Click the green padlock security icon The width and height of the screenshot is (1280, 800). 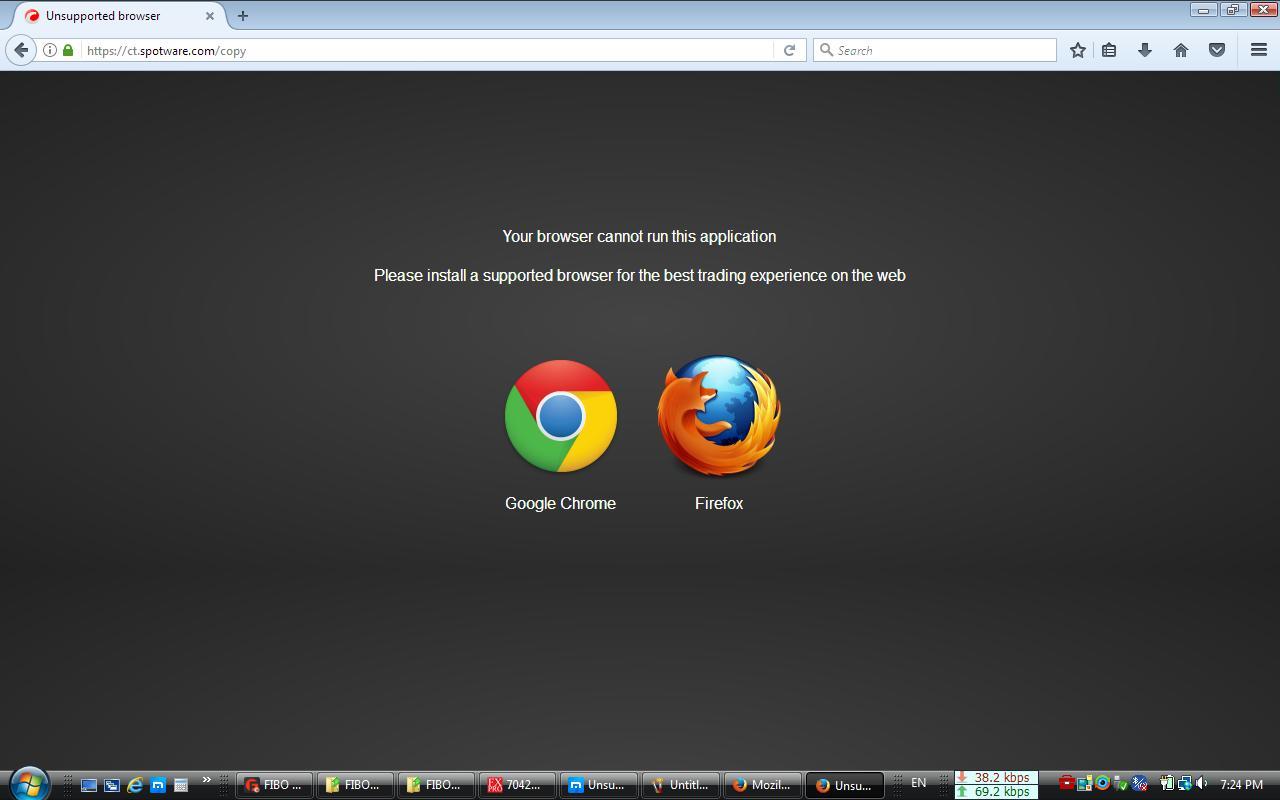[68, 50]
